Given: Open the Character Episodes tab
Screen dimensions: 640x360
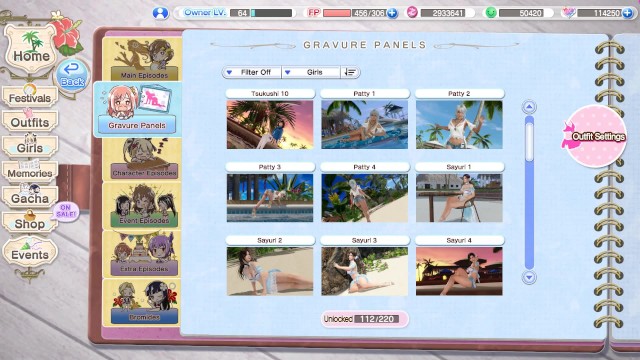Looking at the screenshot, I should [142, 160].
